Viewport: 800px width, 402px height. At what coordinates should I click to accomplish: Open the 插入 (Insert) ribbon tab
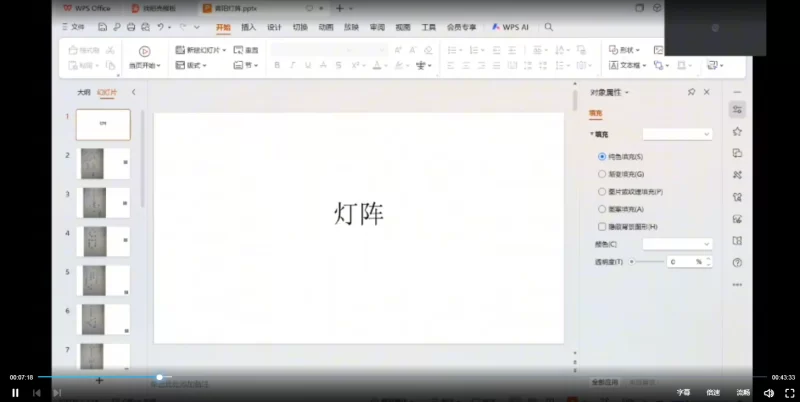[x=248, y=28]
